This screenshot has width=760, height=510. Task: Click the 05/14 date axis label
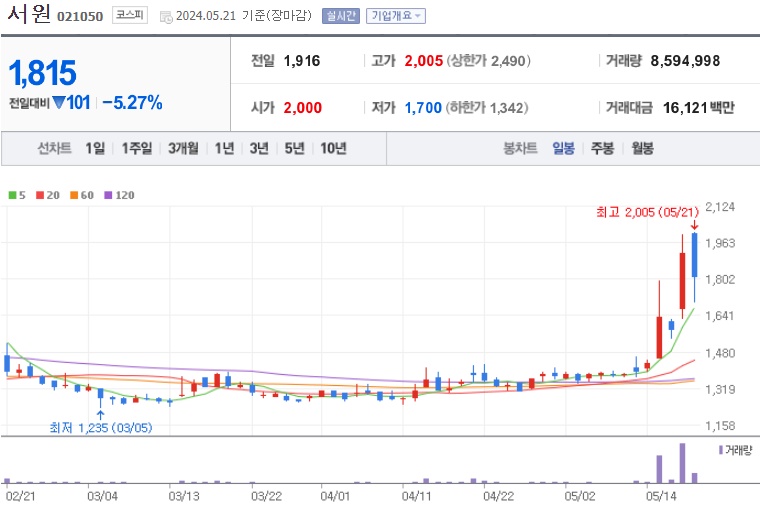click(661, 496)
